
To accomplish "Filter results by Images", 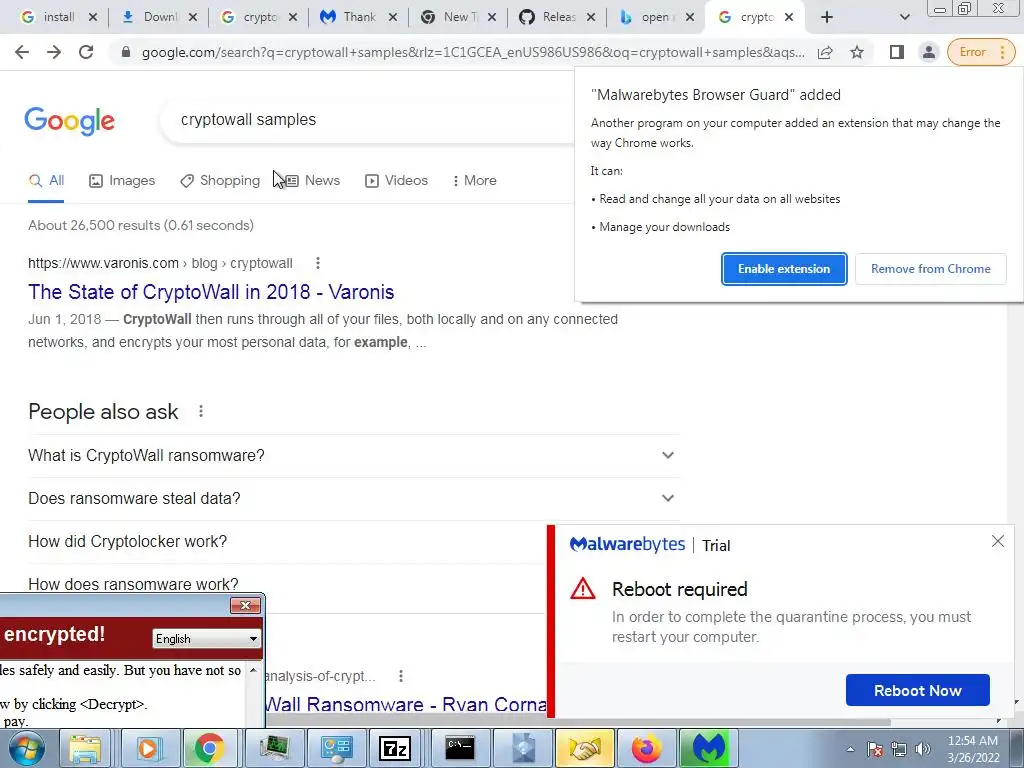I will [x=122, y=181].
